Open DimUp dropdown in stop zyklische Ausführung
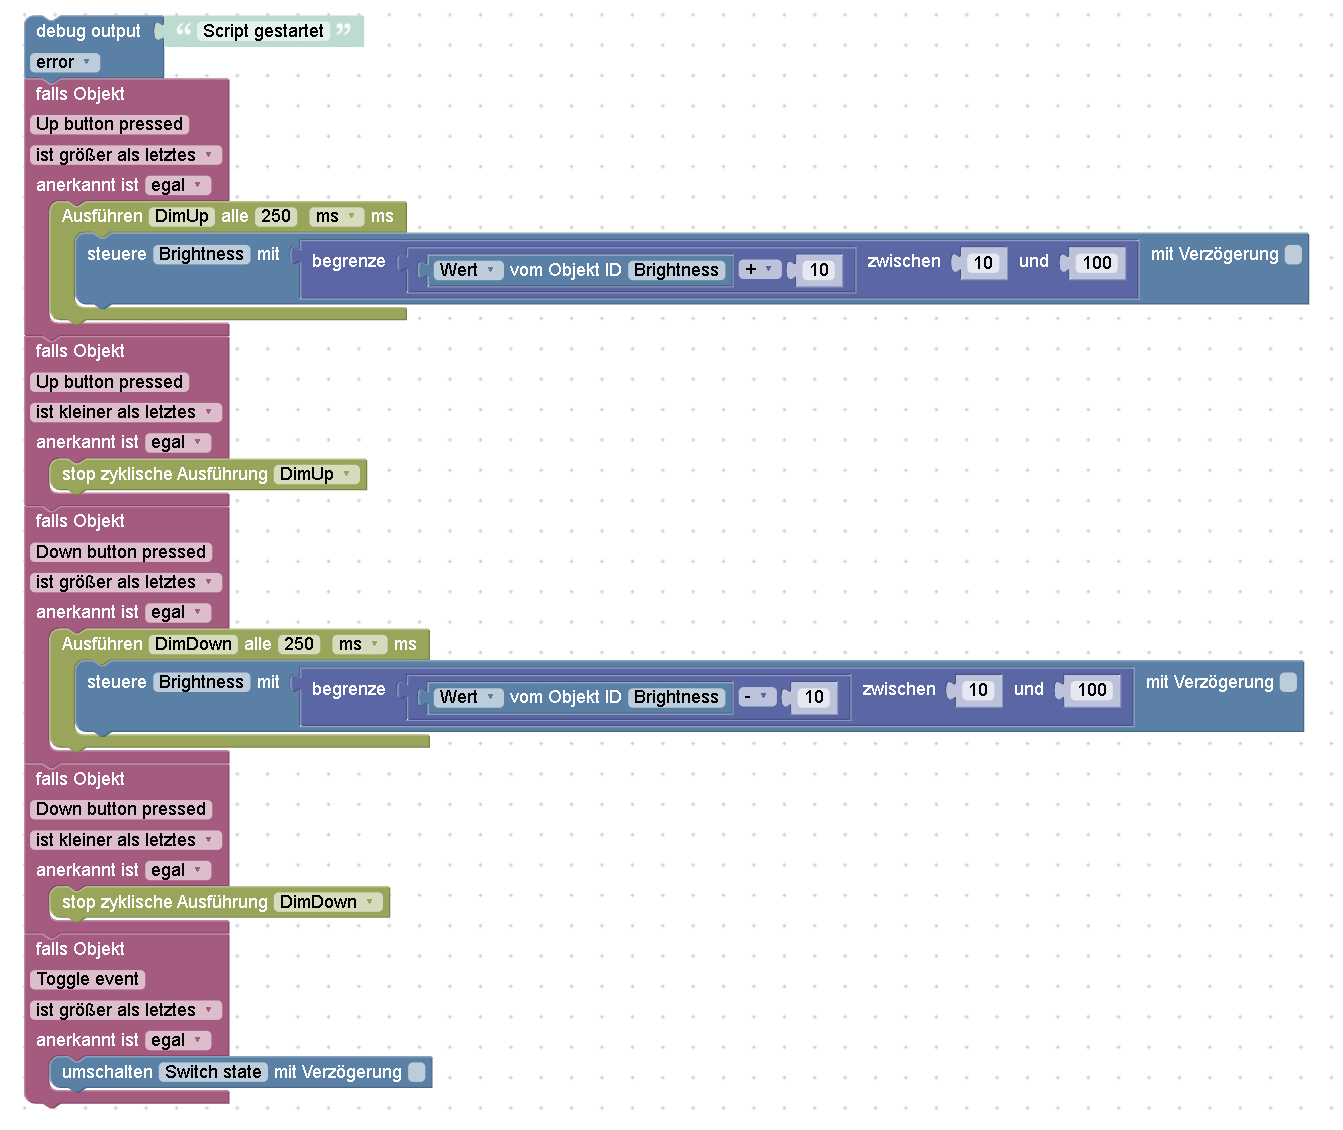The height and width of the screenshot is (1130, 1343). click(x=316, y=474)
